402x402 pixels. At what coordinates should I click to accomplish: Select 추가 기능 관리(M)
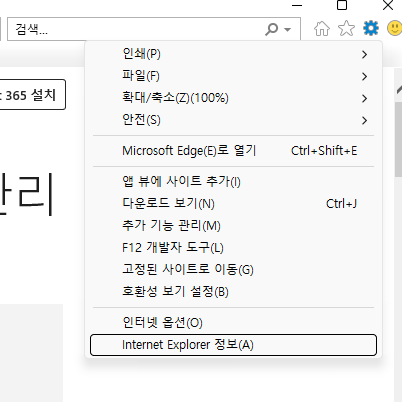click(233, 226)
